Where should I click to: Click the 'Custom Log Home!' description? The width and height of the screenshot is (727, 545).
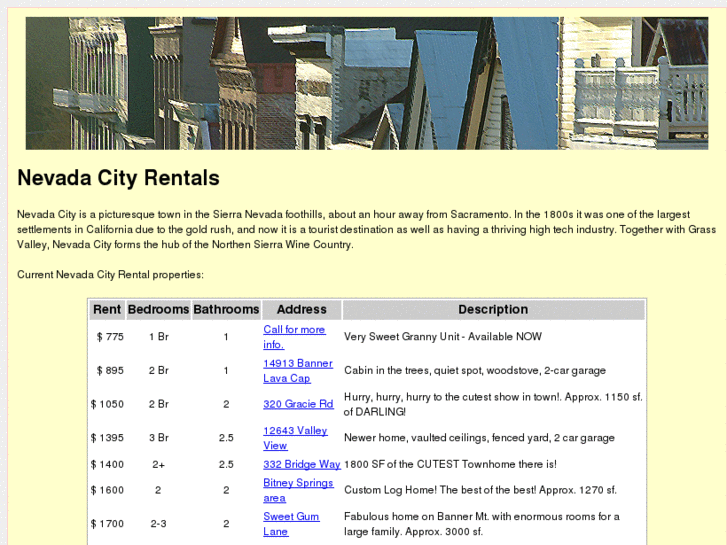click(x=480, y=490)
